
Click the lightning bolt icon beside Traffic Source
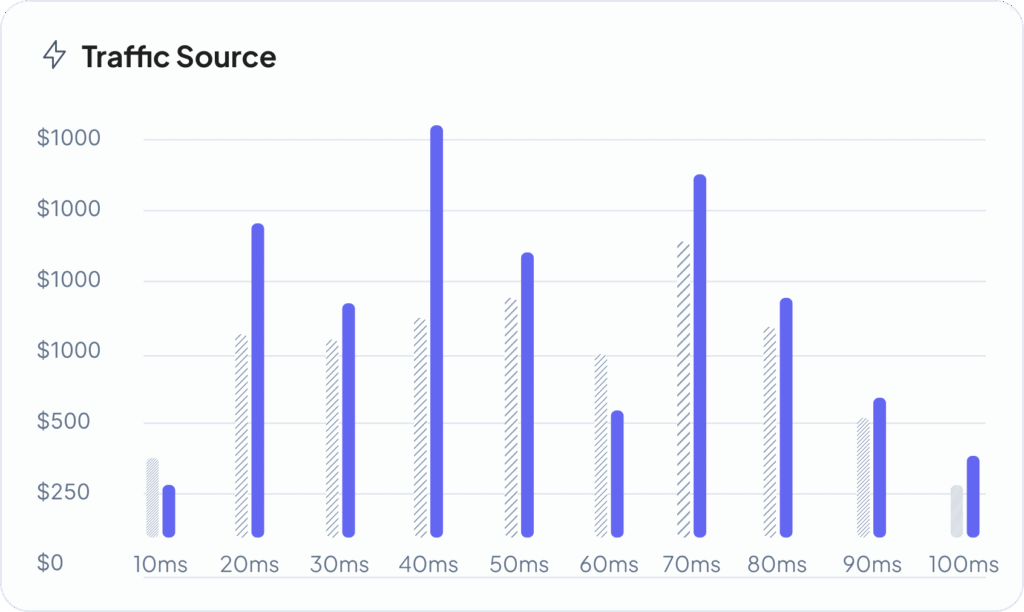pyautogui.click(x=54, y=56)
